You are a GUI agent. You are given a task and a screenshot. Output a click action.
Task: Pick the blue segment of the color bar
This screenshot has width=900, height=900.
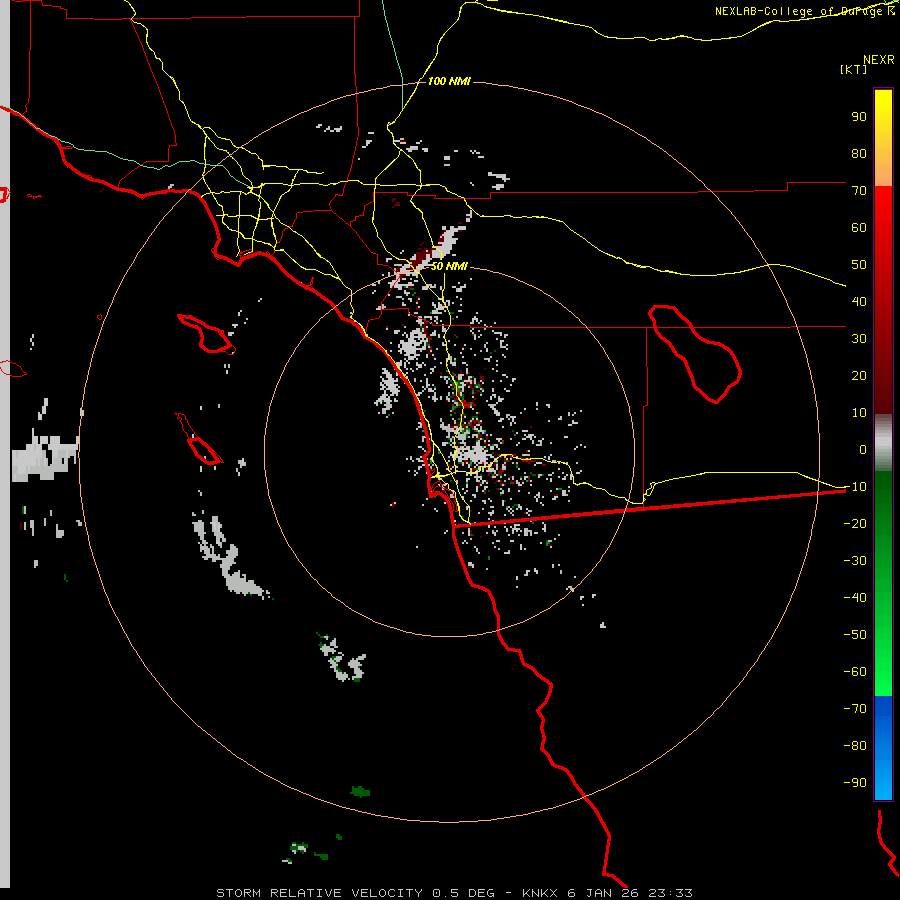[x=883, y=747]
